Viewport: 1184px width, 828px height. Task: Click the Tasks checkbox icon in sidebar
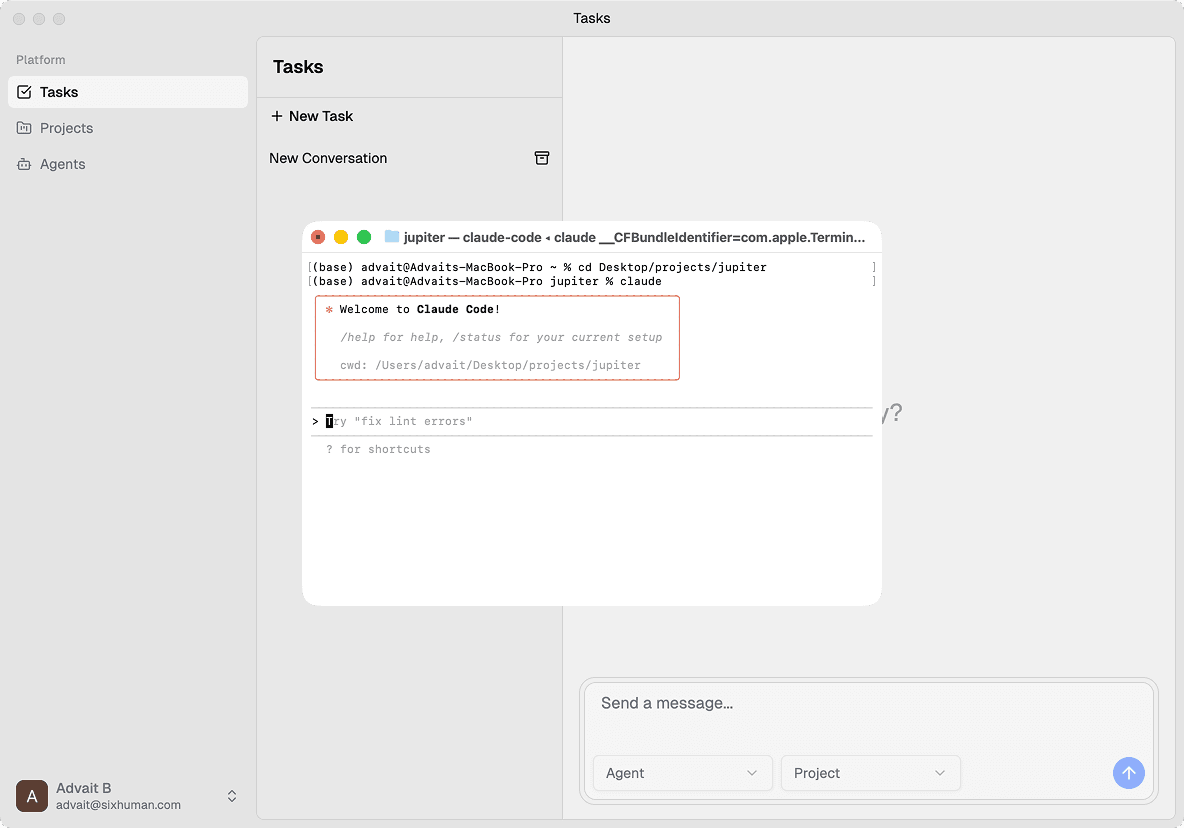coord(24,92)
